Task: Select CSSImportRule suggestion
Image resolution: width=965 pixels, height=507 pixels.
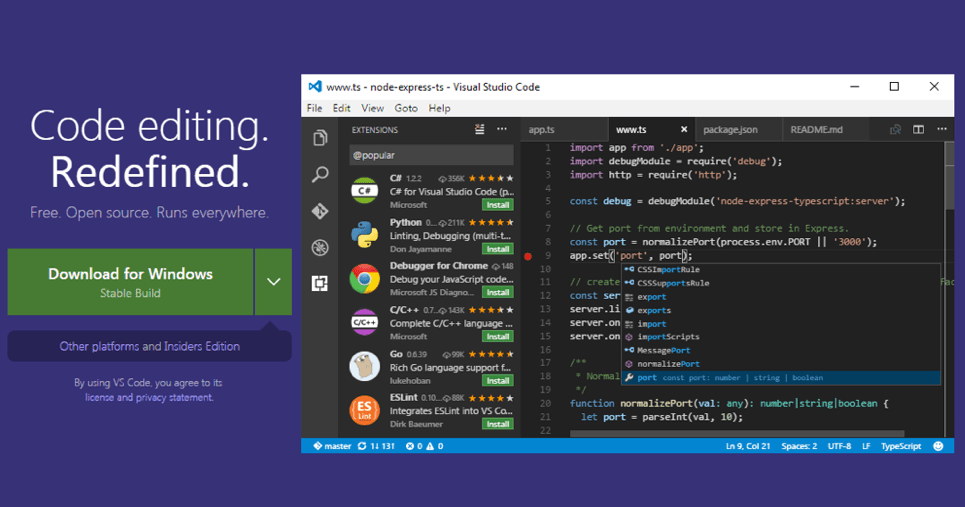Action: [x=781, y=269]
